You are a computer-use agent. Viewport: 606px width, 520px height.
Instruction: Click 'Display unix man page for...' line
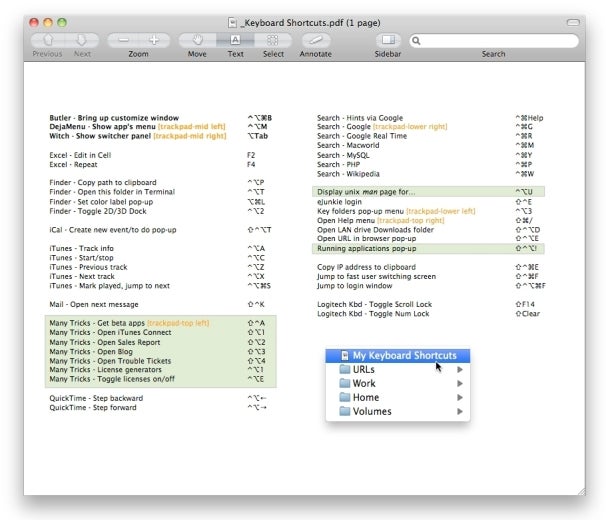coord(366,192)
